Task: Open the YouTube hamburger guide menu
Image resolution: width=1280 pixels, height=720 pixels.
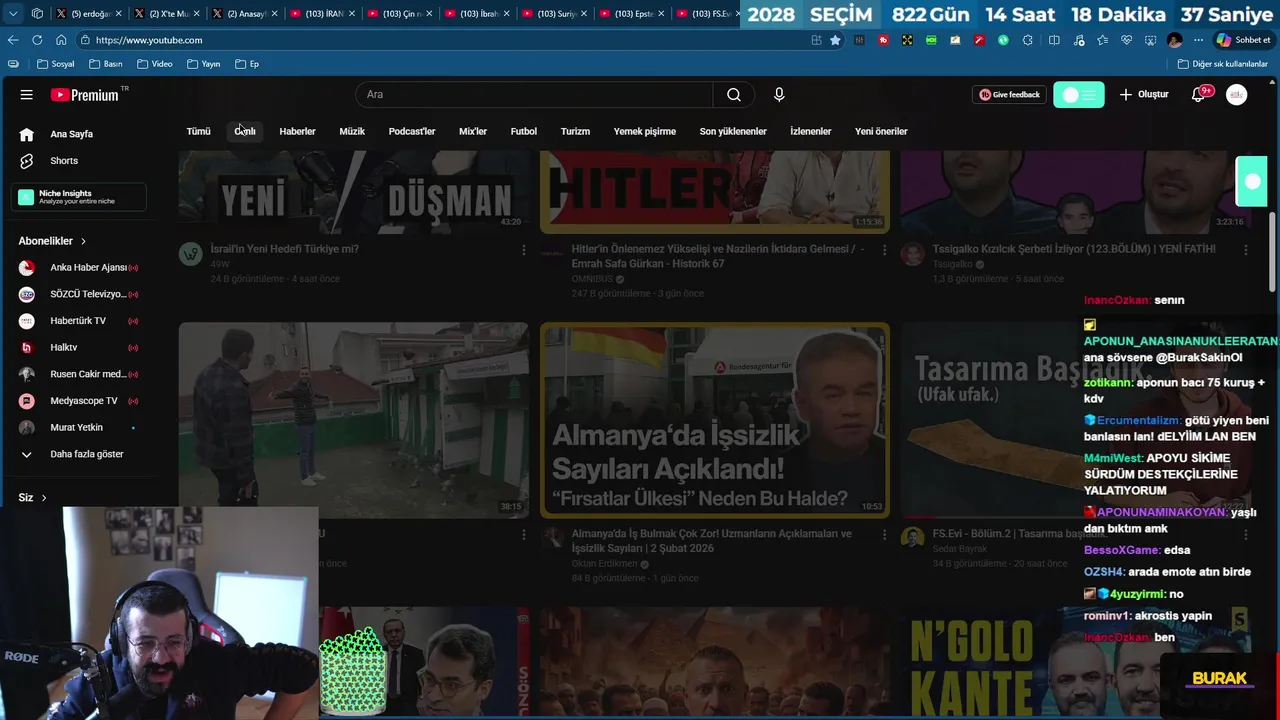Action: tap(27, 95)
